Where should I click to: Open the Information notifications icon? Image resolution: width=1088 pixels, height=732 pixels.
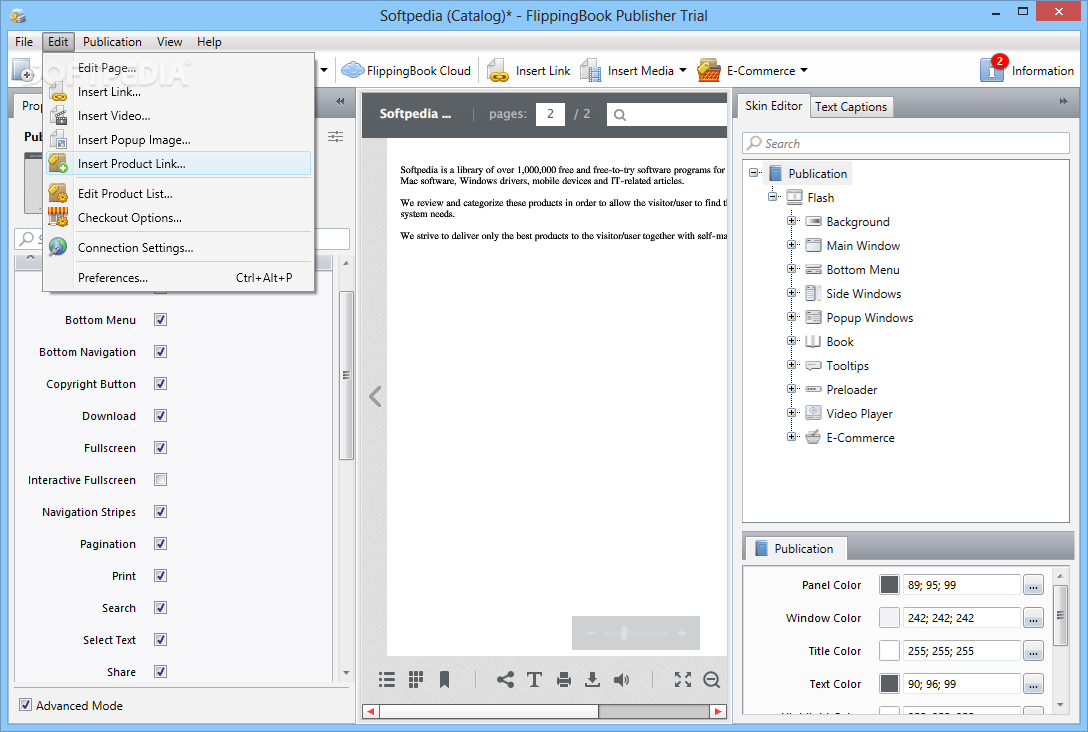(992, 69)
